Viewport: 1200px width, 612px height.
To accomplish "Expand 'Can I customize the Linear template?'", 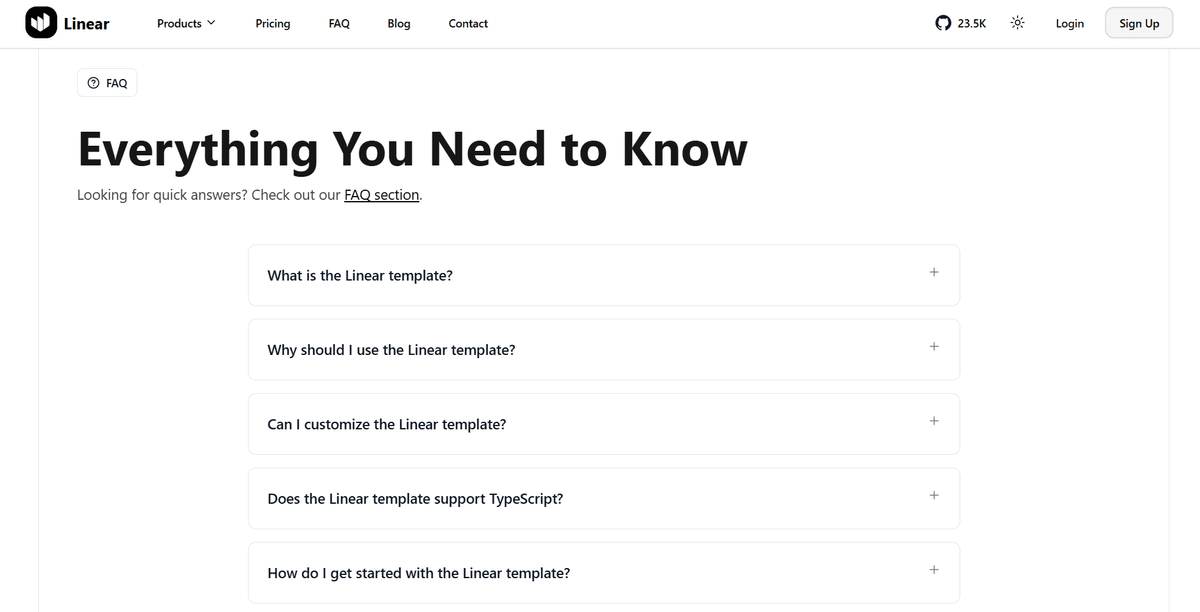I will click(x=386, y=424).
